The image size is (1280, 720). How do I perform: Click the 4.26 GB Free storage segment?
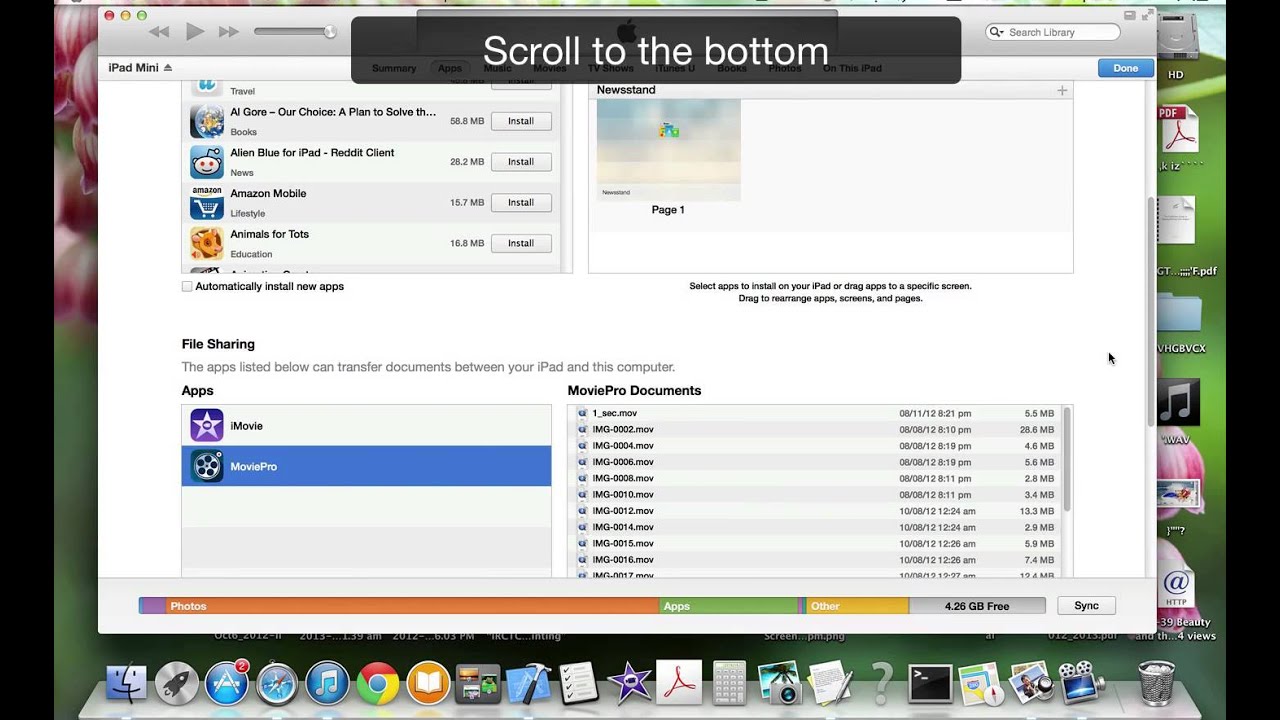click(977, 606)
